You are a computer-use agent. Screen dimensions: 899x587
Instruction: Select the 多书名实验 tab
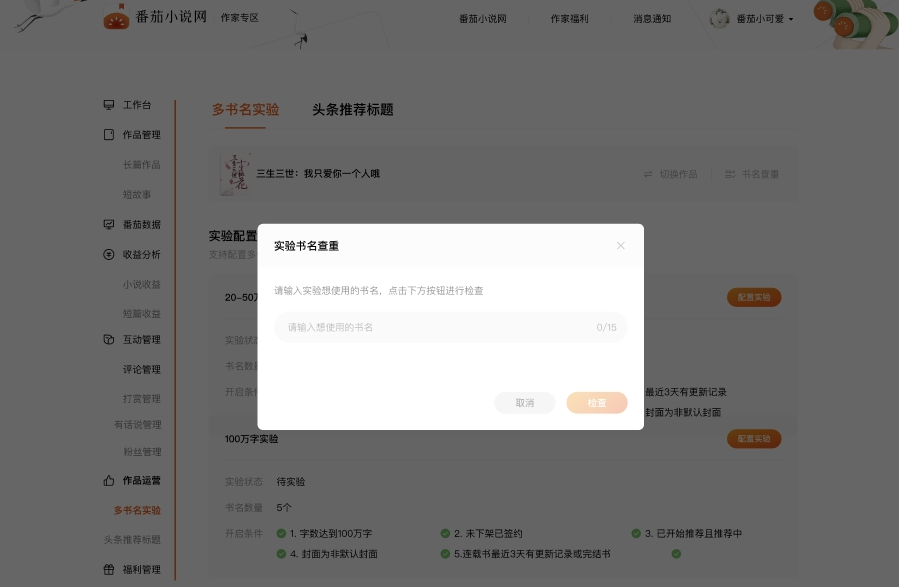(245, 110)
